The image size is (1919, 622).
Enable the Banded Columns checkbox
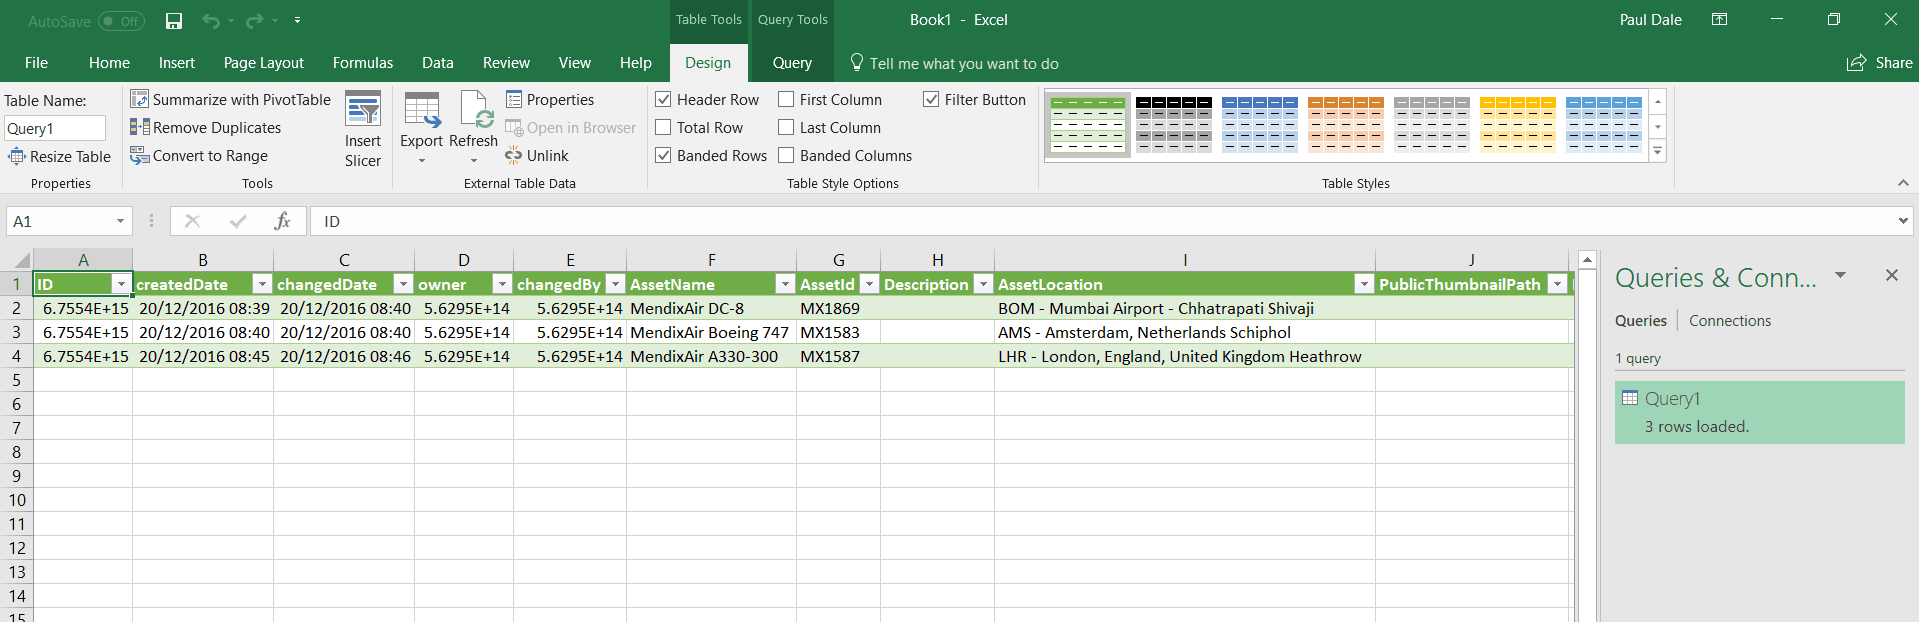(786, 155)
